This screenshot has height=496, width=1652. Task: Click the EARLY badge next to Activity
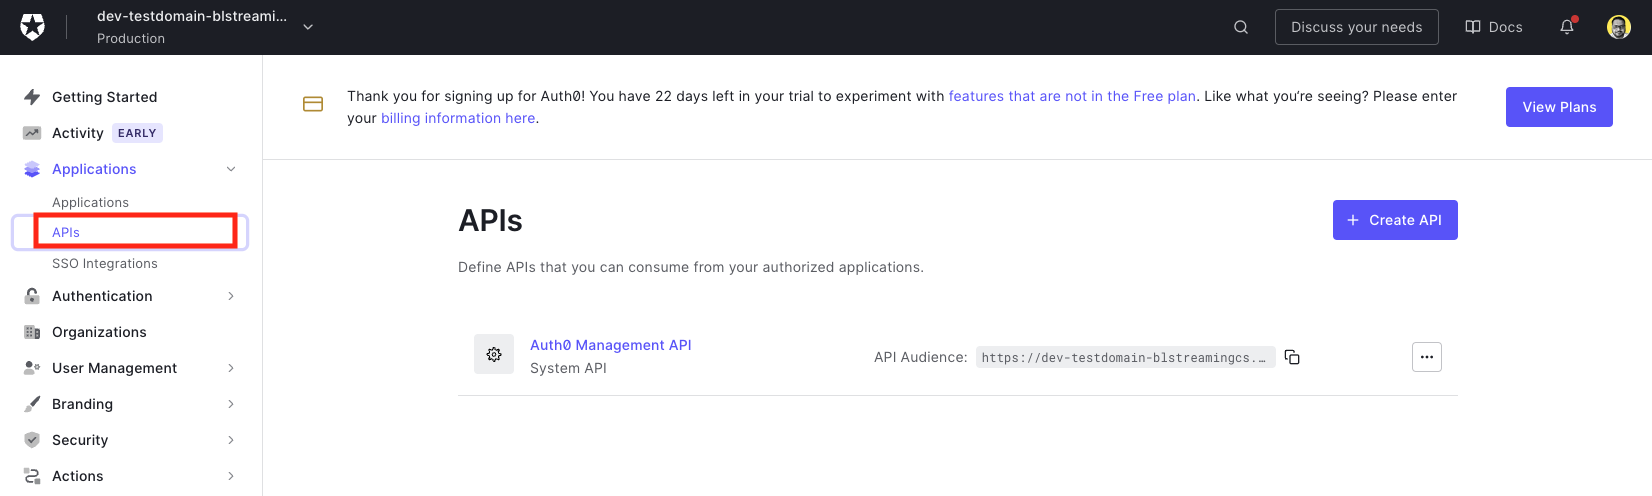137,133
